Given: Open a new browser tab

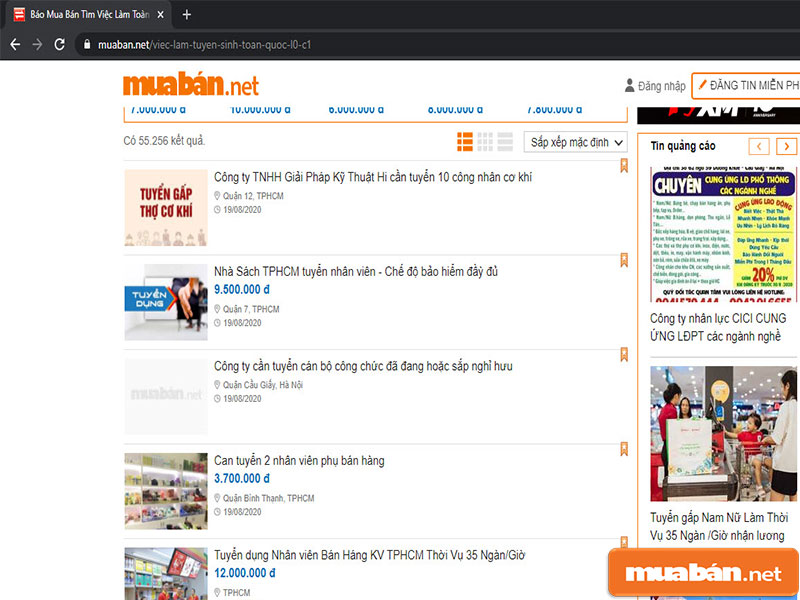Looking at the screenshot, I should (x=187, y=15).
